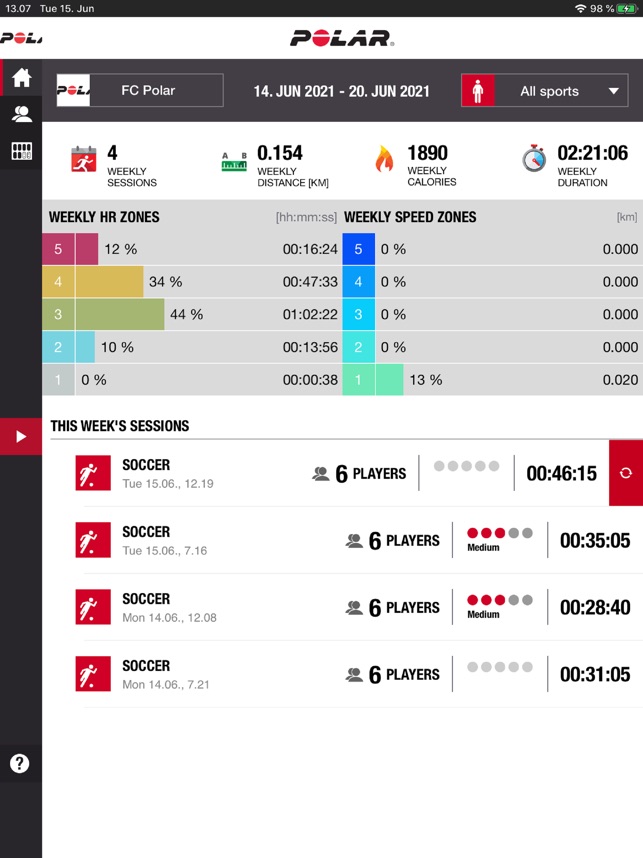Click the weekly distance ruler icon
The height and width of the screenshot is (858, 643).
234,161
